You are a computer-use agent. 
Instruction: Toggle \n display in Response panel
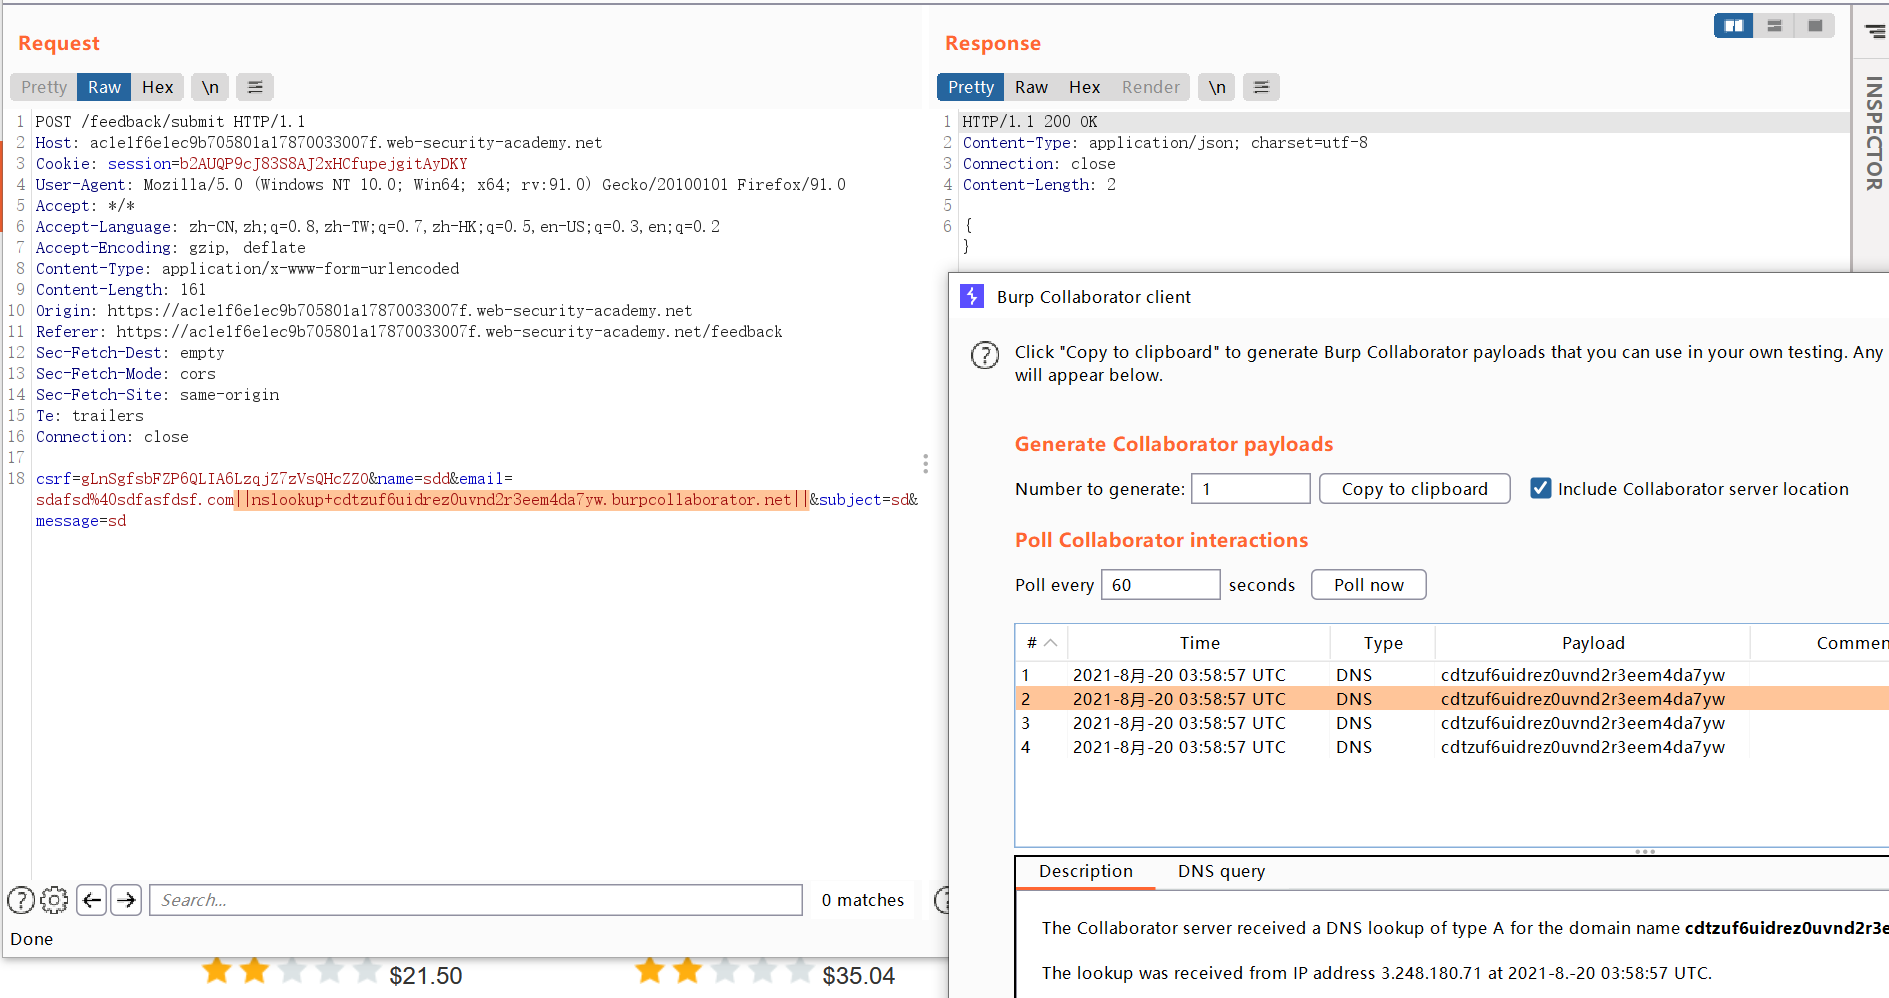click(x=1217, y=87)
